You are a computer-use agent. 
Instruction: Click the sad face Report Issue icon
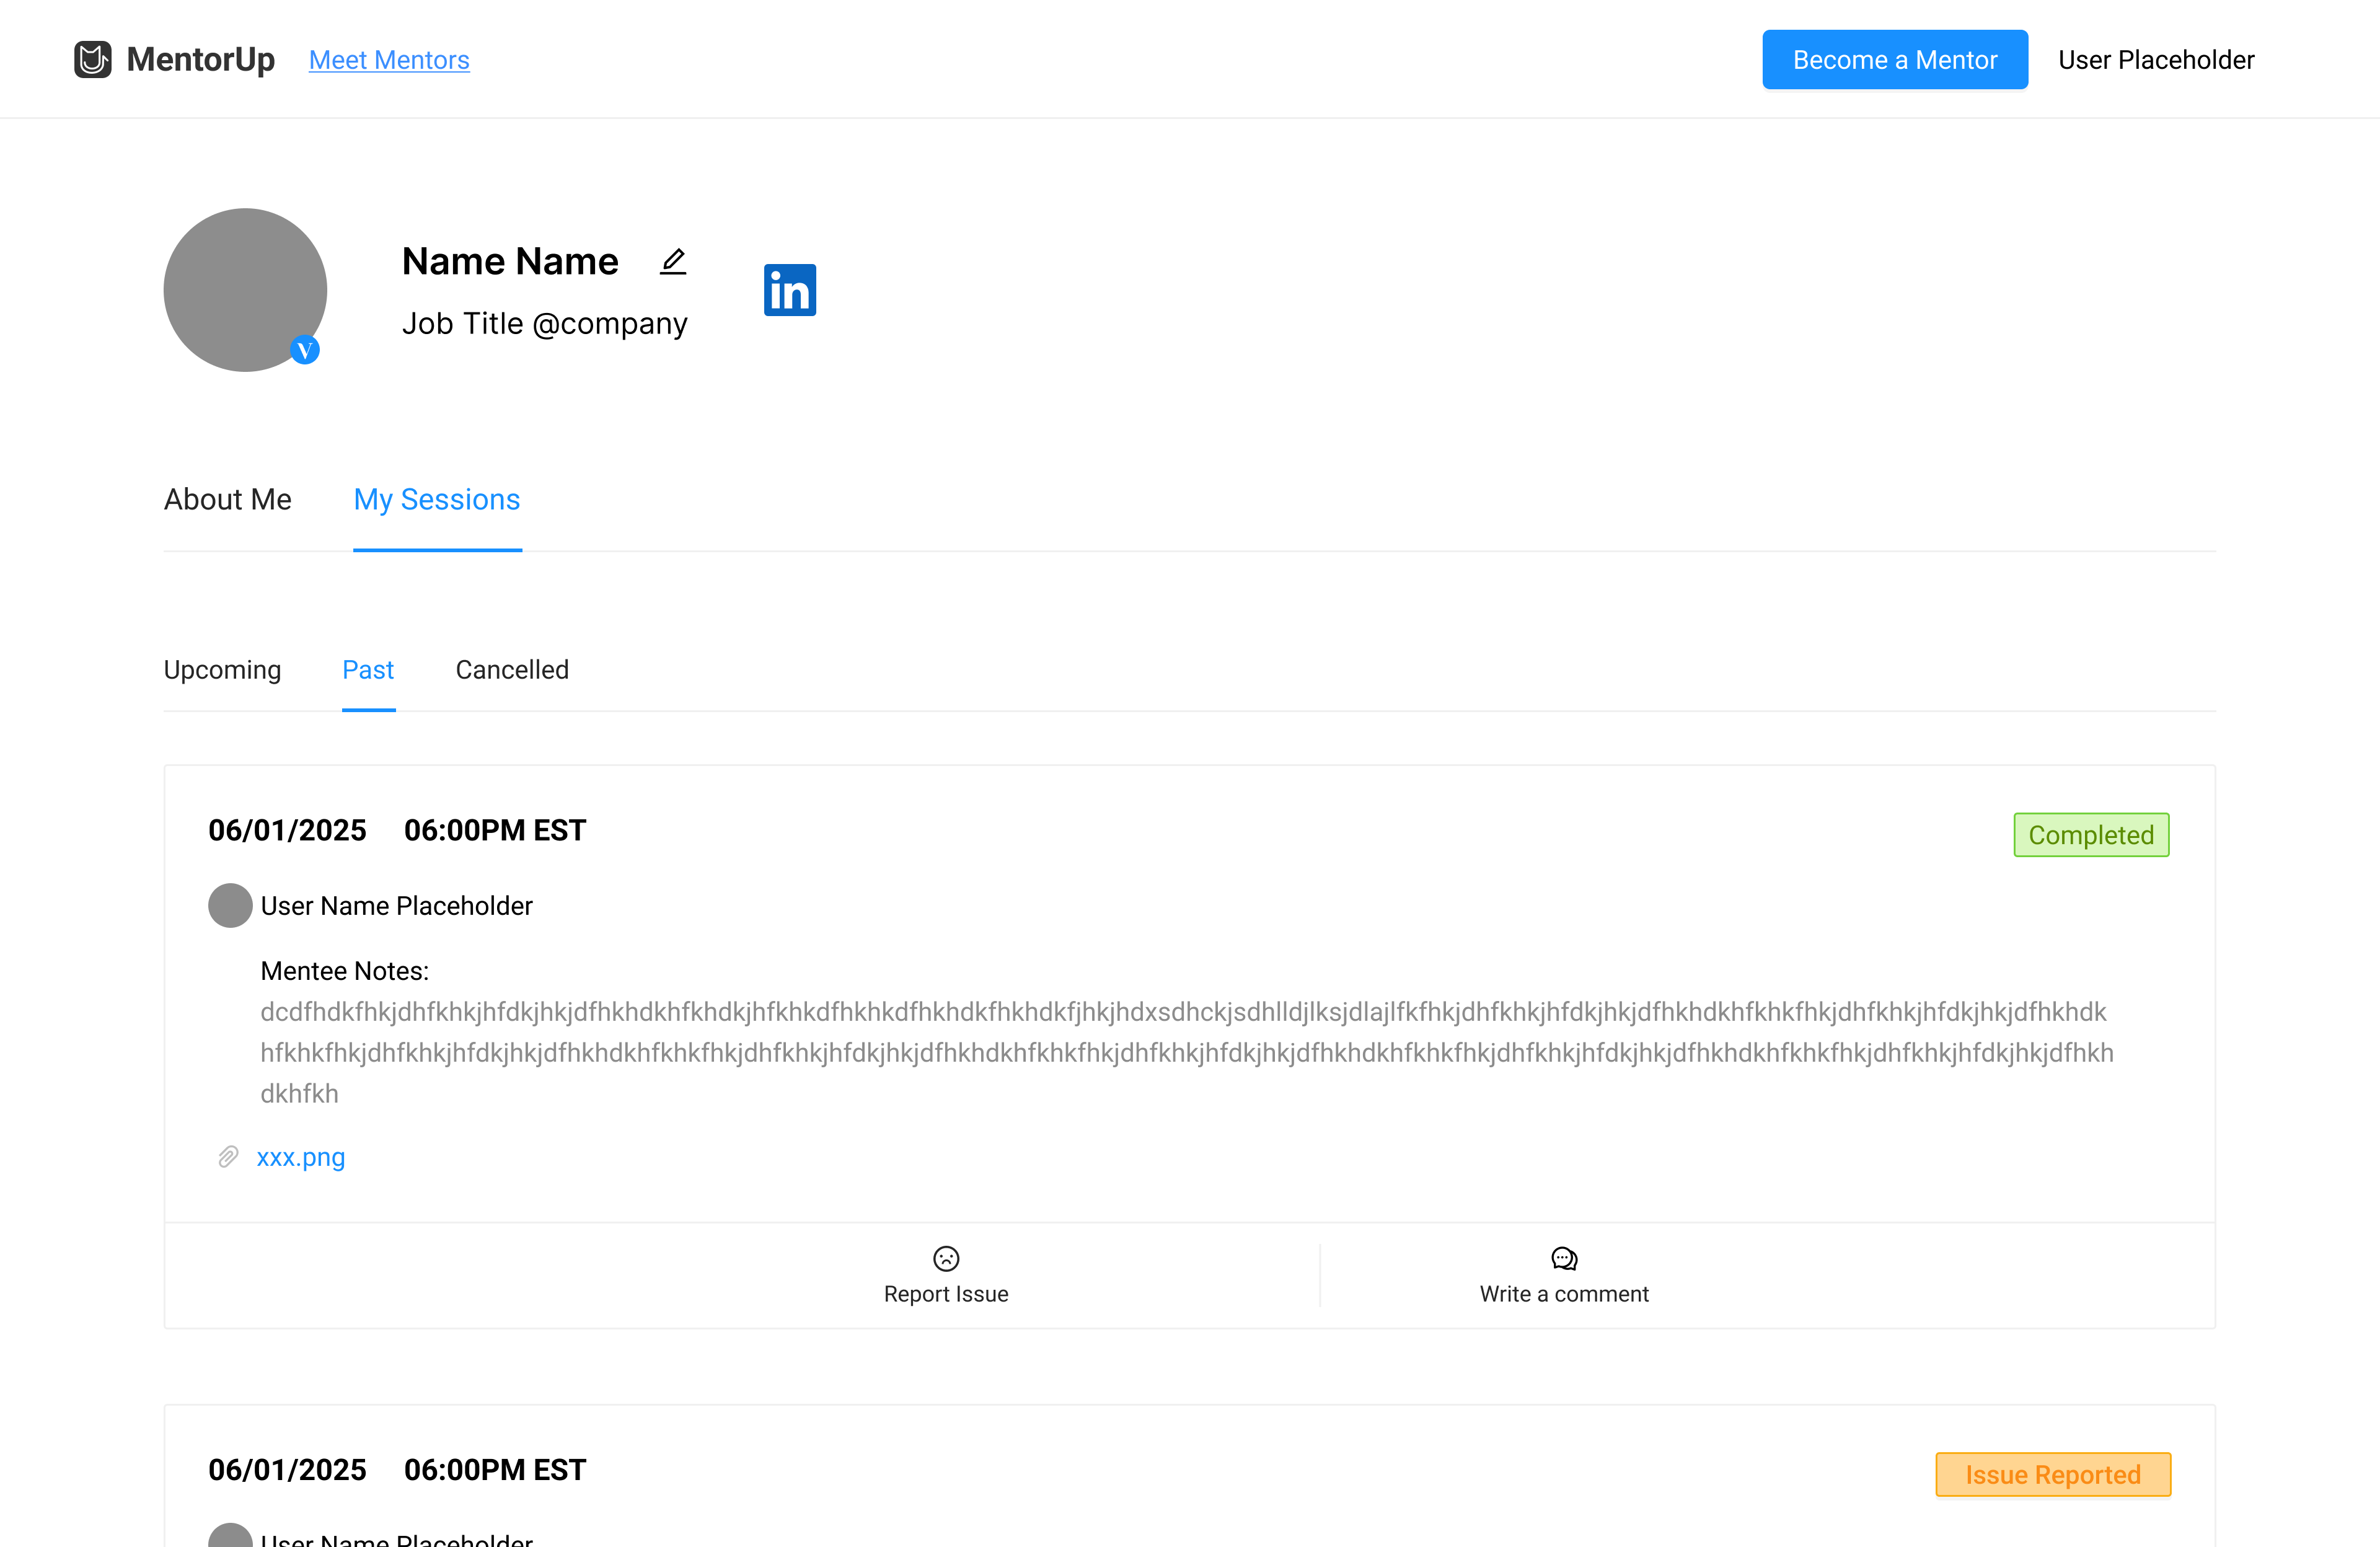click(x=945, y=1258)
